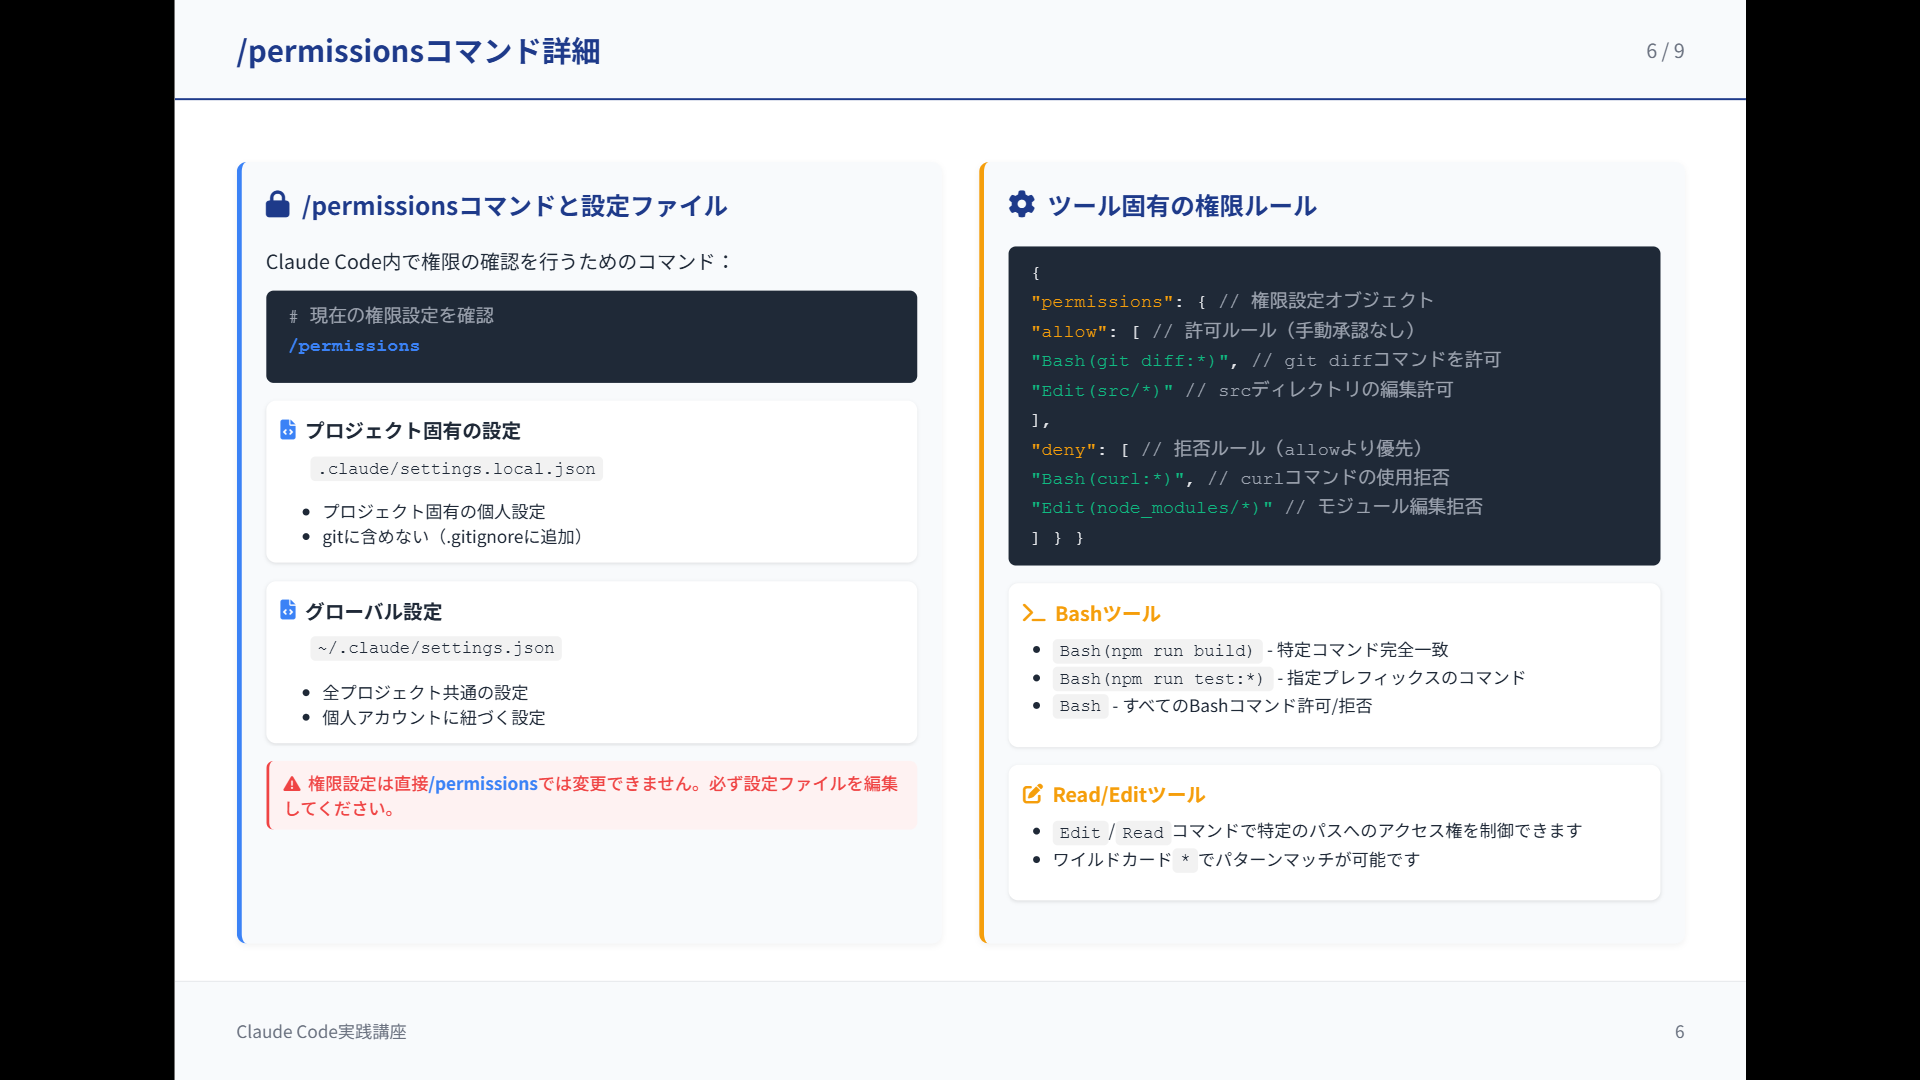Click the edit pencil icon beside Read/Editツール

[1032, 794]
